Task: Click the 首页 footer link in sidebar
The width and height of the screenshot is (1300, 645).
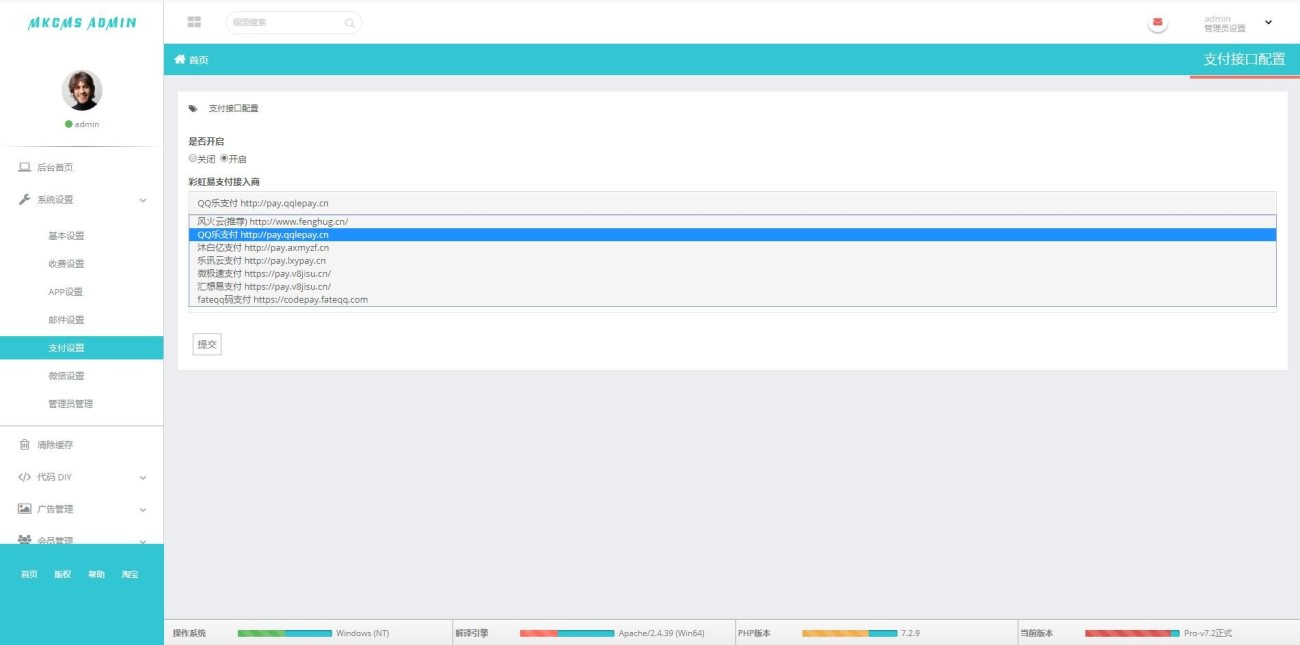Action: [x=29, y=574]
